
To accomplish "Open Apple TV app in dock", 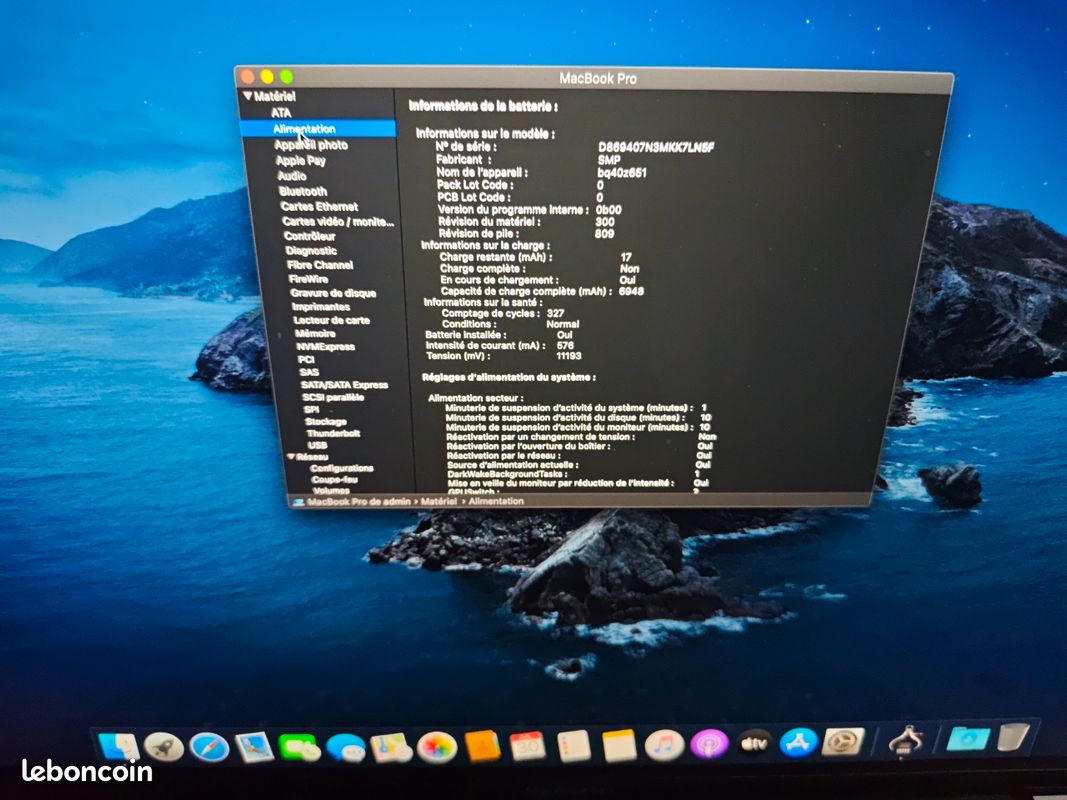I will point(755,744).
